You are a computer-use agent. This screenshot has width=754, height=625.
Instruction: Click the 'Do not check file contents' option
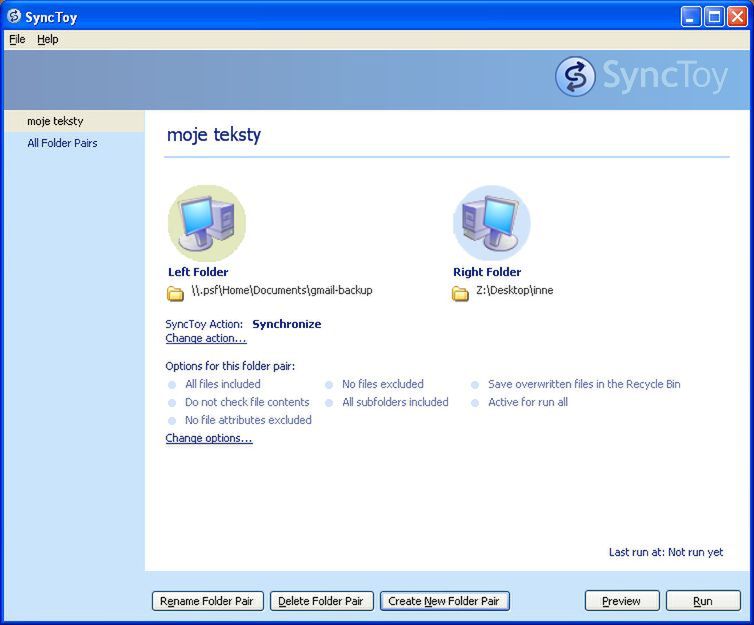[247, 402]
